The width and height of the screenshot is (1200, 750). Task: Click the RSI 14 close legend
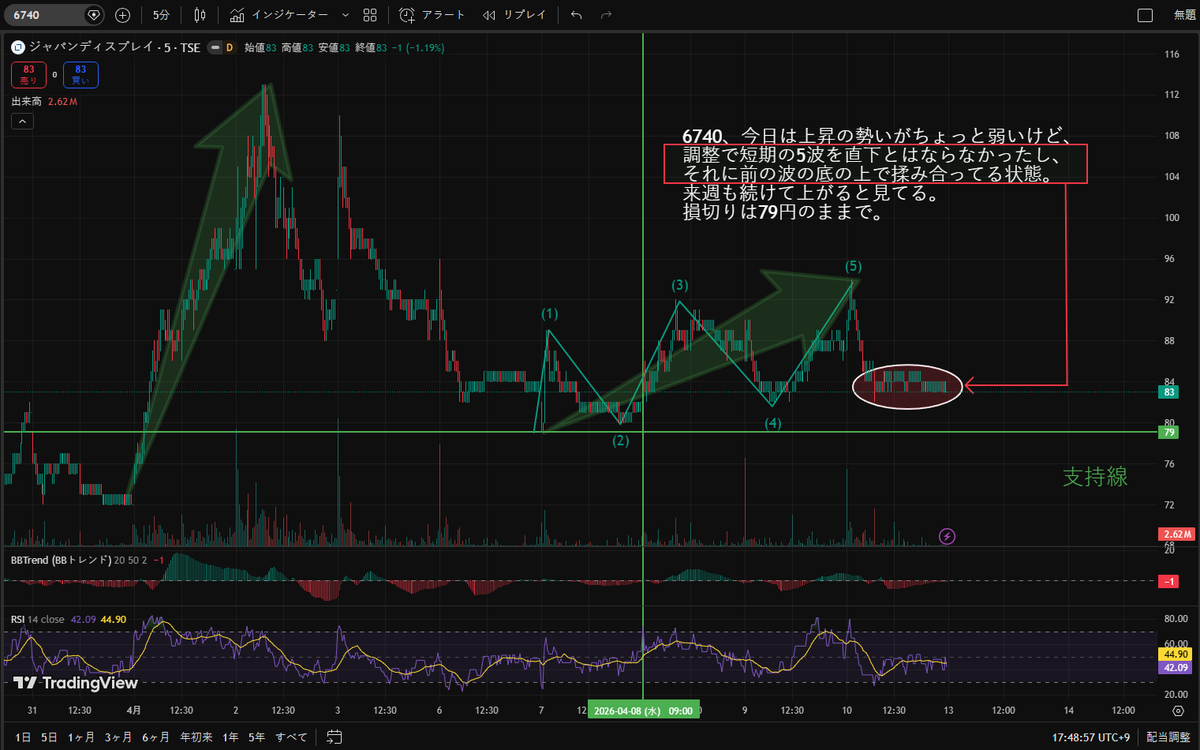coord(39,619)
